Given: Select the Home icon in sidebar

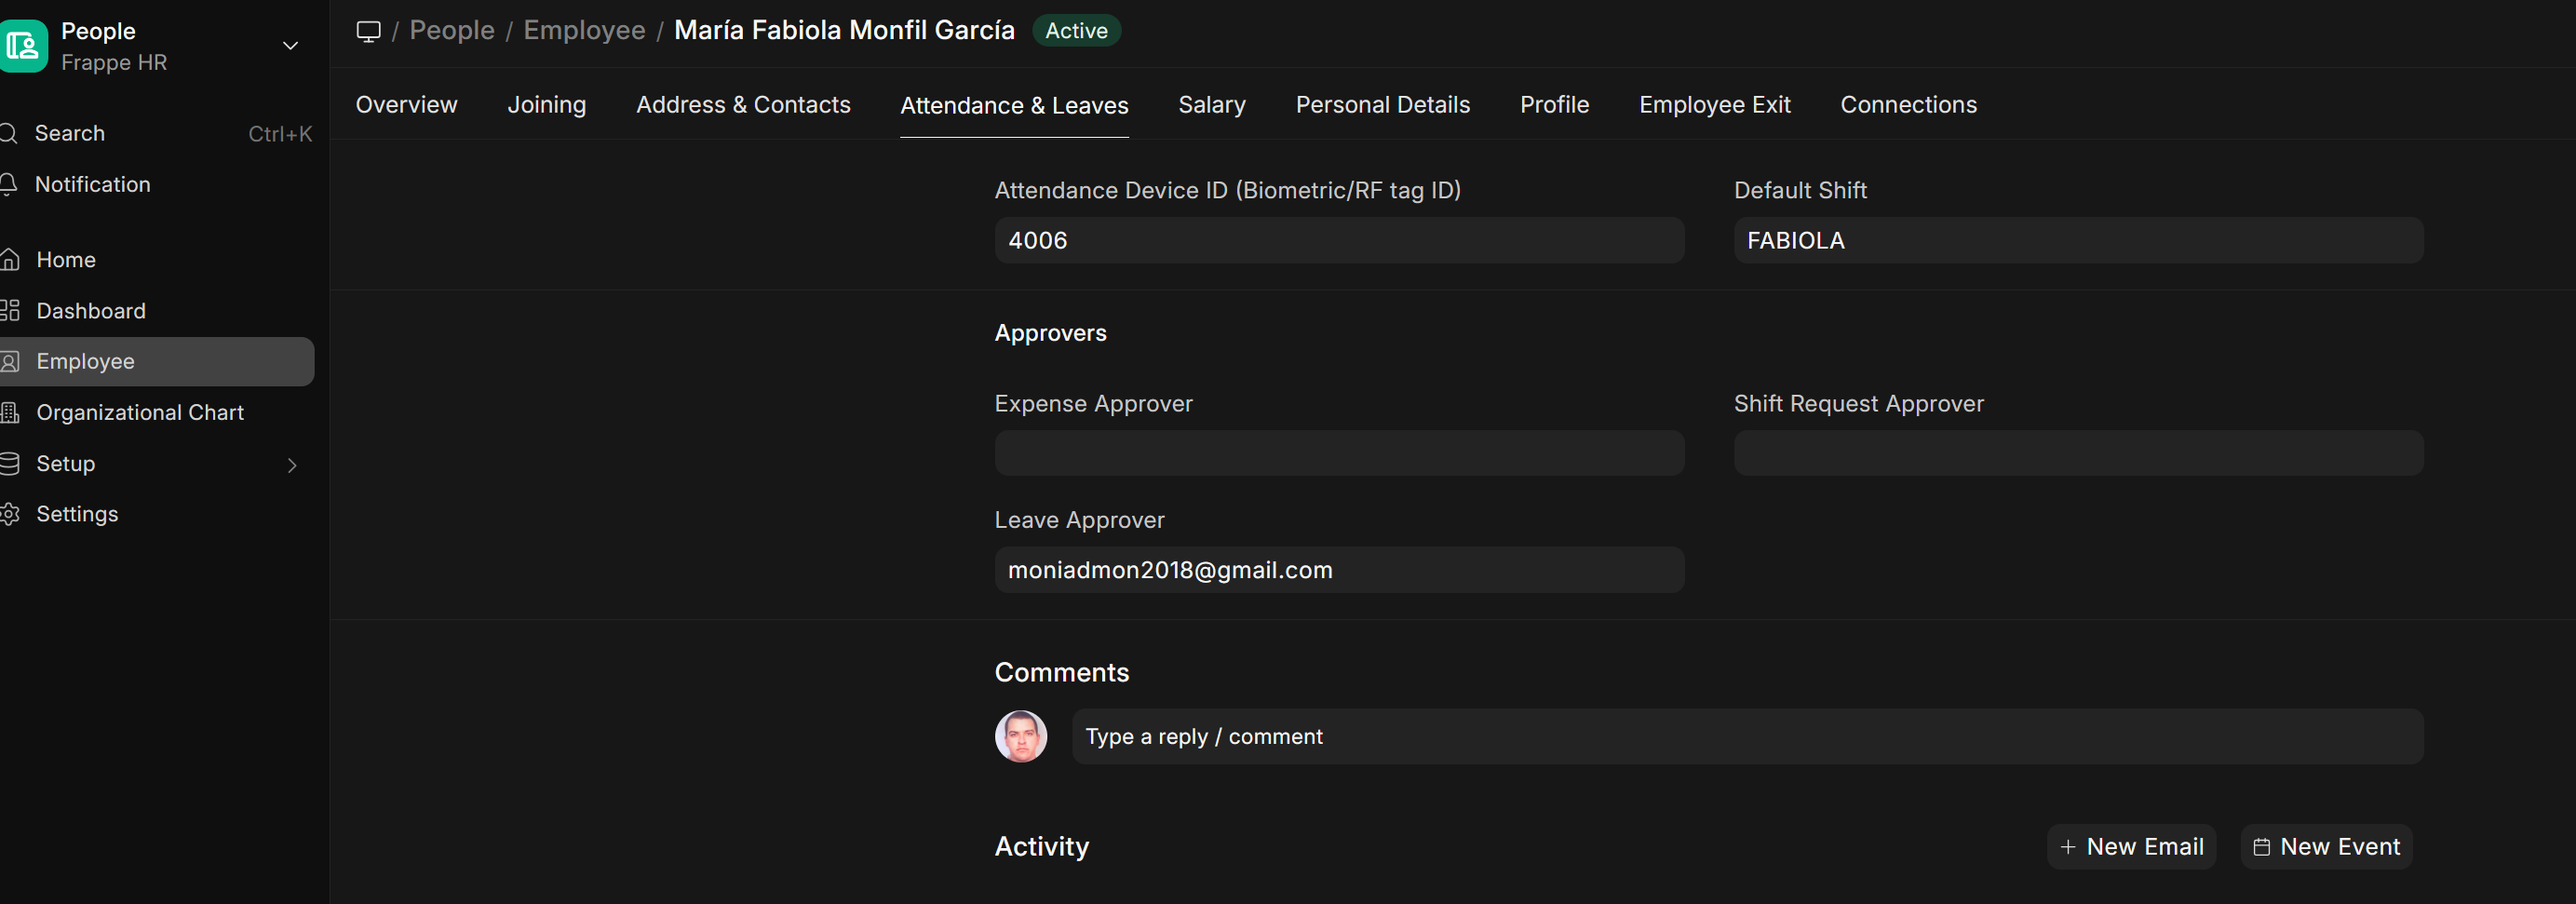Looking at the screenshot, I should [x=11, y=259].
